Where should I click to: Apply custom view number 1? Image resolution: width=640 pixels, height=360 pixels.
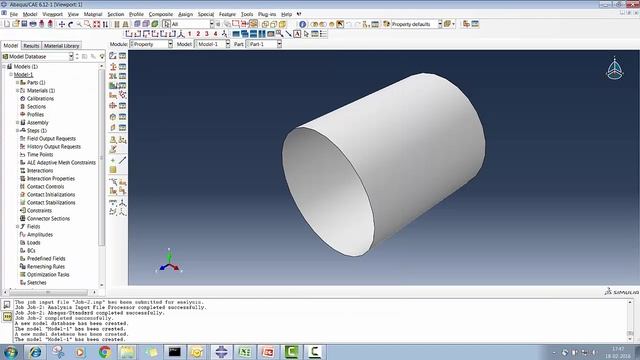click(189, 34)
